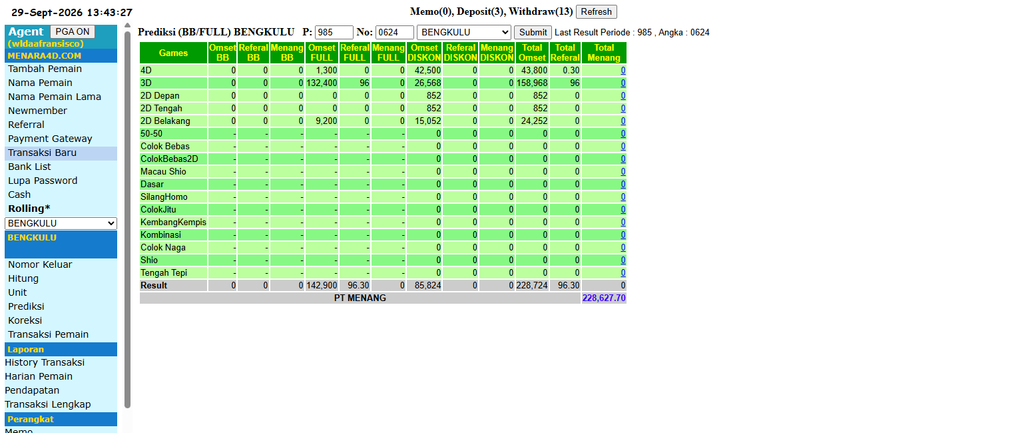Open Tambah Pemain in the sidebar

coord(44,69)
